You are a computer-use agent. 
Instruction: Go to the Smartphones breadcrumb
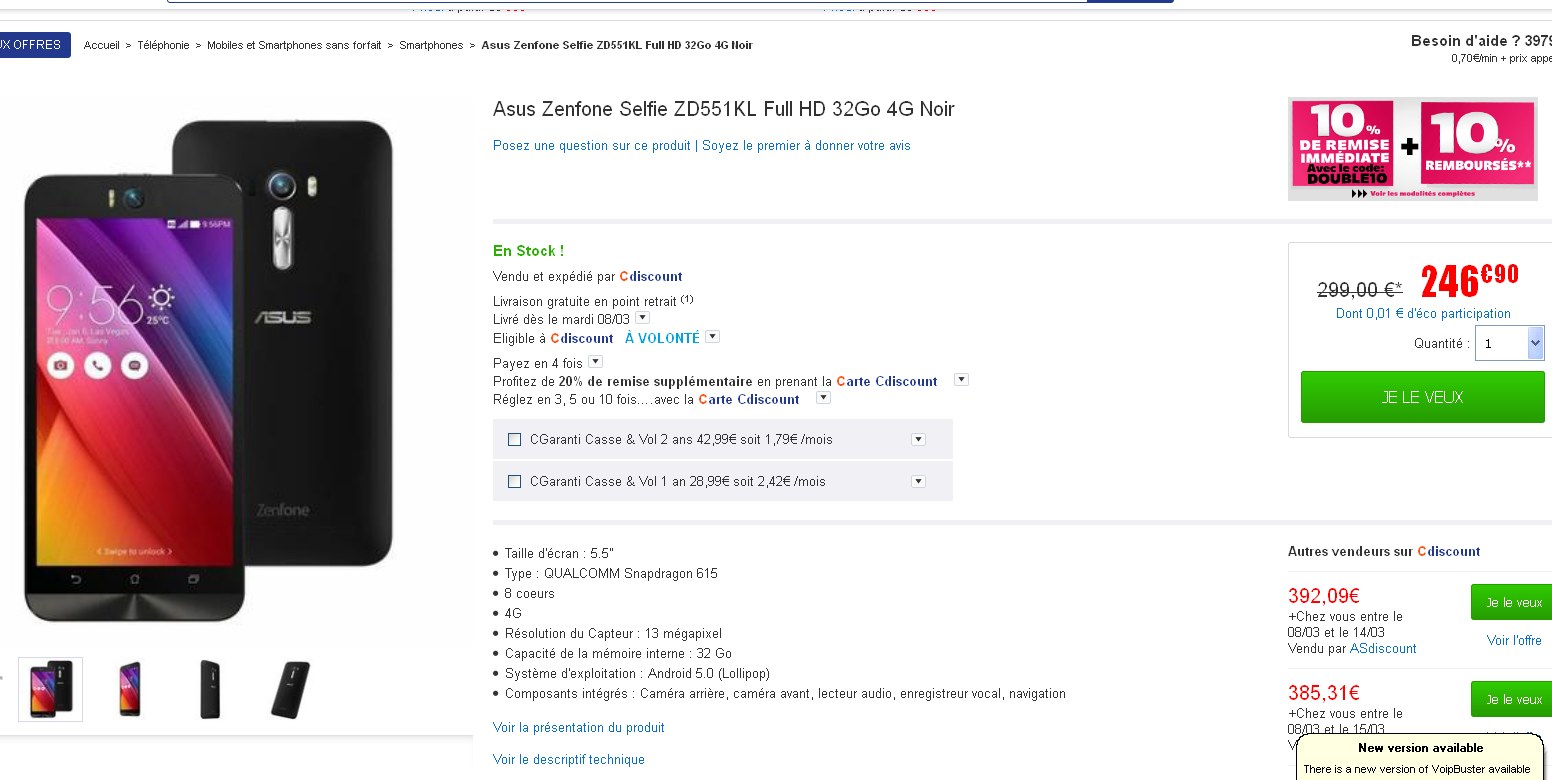pyautogui.click(x=431, y=45)
